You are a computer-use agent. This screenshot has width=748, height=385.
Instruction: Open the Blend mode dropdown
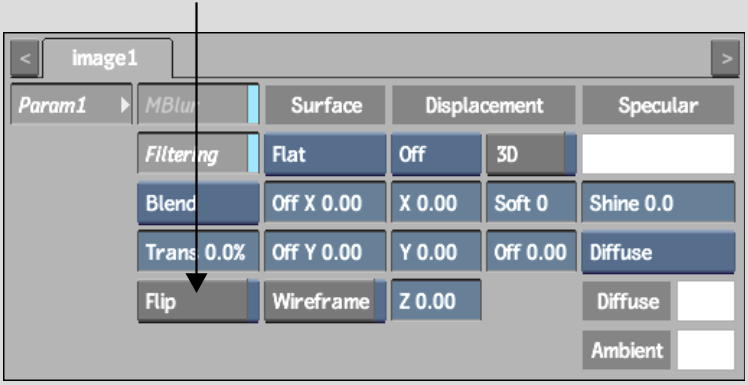pyautogui.click(x=198, y=203)
